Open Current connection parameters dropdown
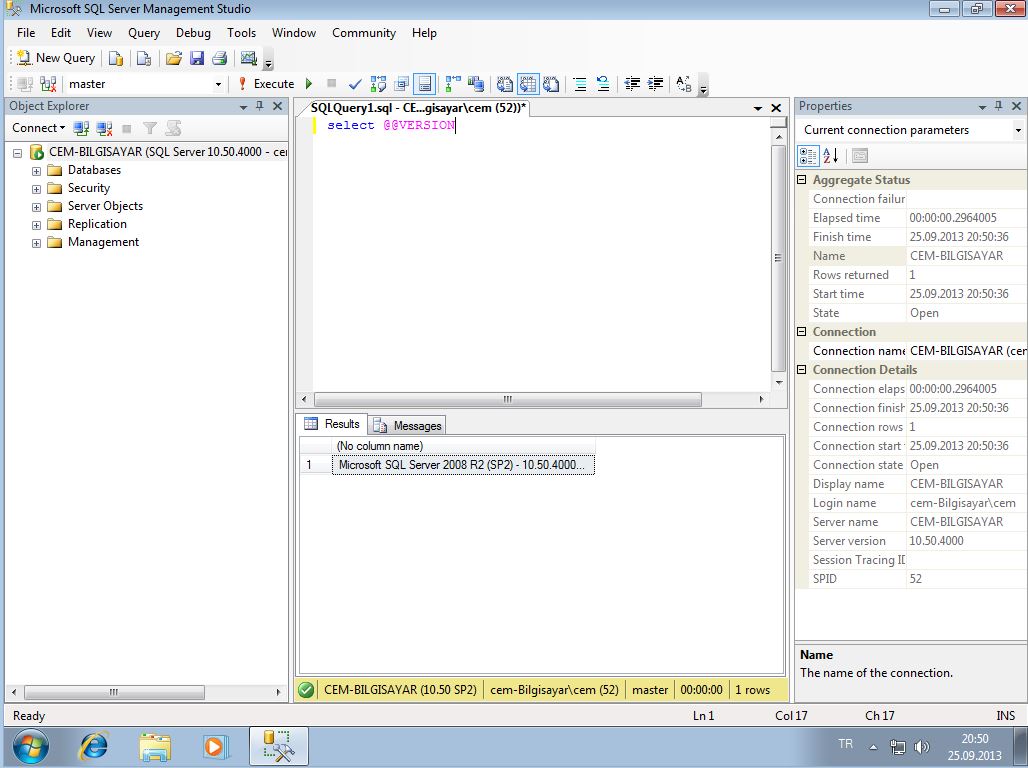The height and width of the screenshot is (768, 1028). tap(1018, 130)
